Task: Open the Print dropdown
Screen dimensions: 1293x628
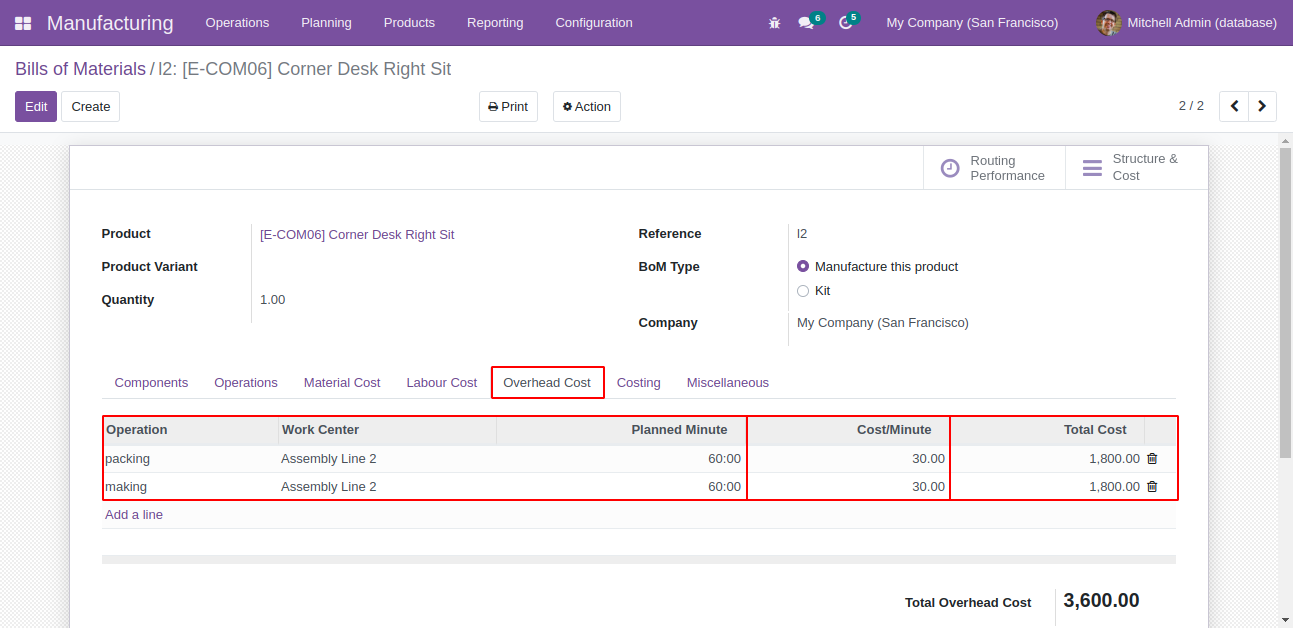Action: (x=508, y=107)
